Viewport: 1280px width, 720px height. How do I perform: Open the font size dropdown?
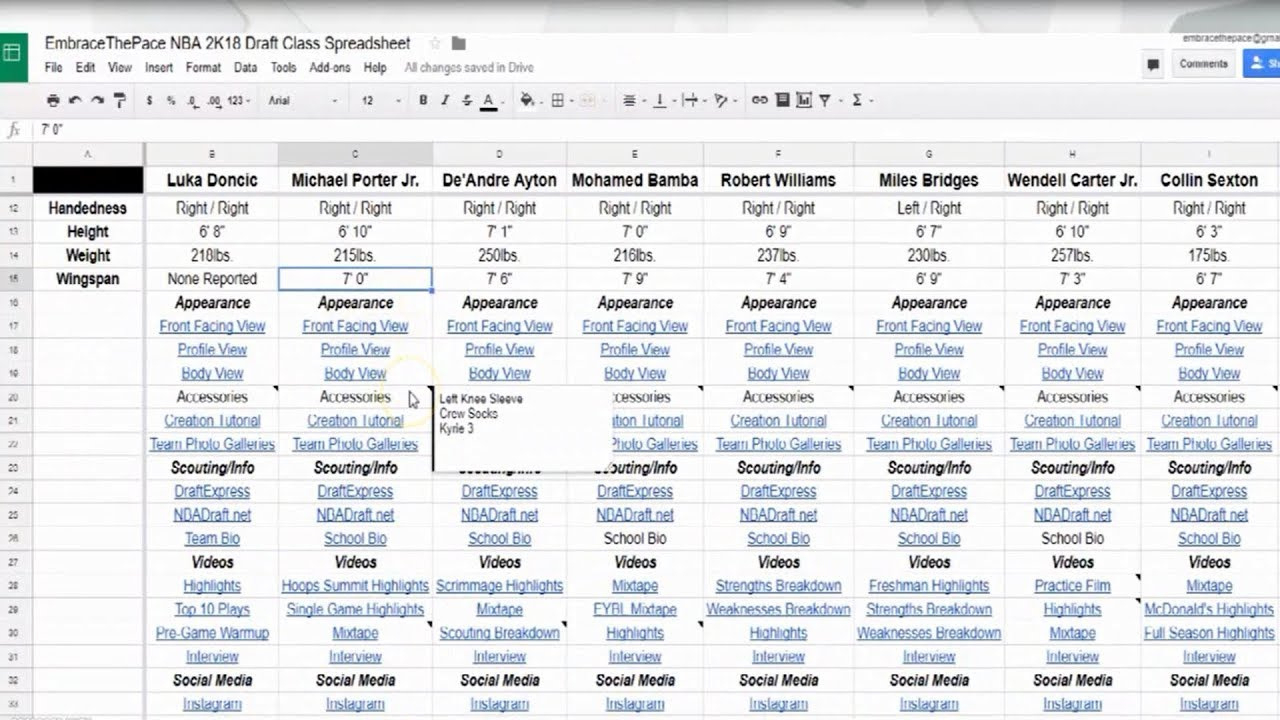click(381, 100)
